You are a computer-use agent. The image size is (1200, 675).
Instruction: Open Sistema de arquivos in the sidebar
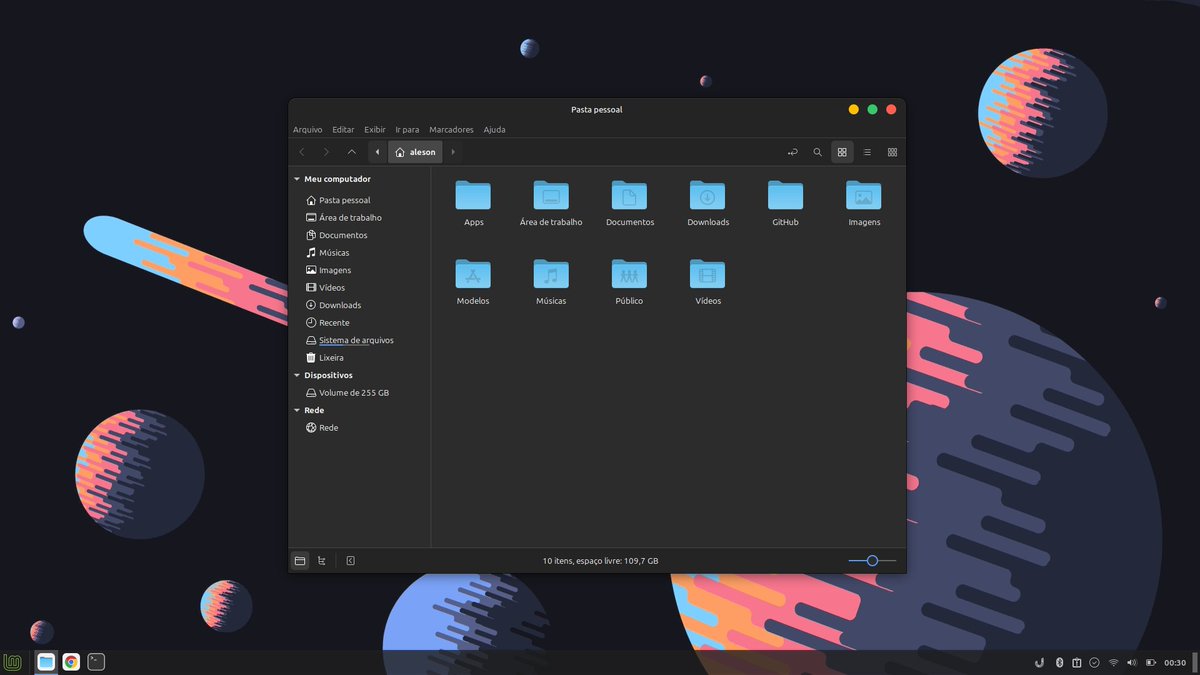pyautogui.click(x=360, y=340)
